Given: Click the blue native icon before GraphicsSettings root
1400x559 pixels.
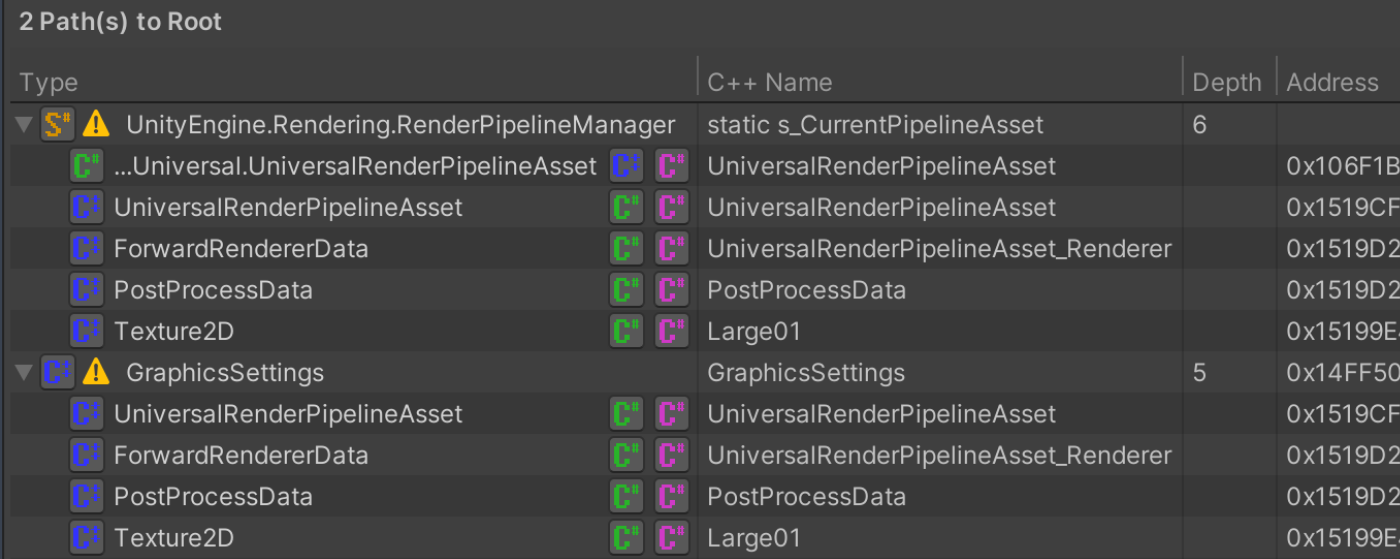Looking at the screenshot, I should 57,373.
